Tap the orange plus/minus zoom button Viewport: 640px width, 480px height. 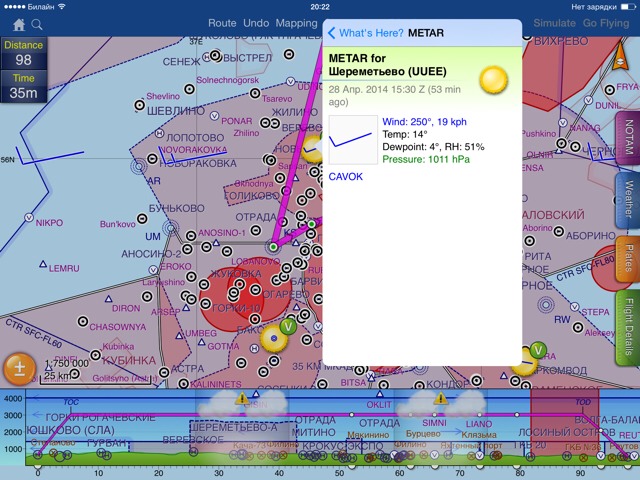click(19, 369)
